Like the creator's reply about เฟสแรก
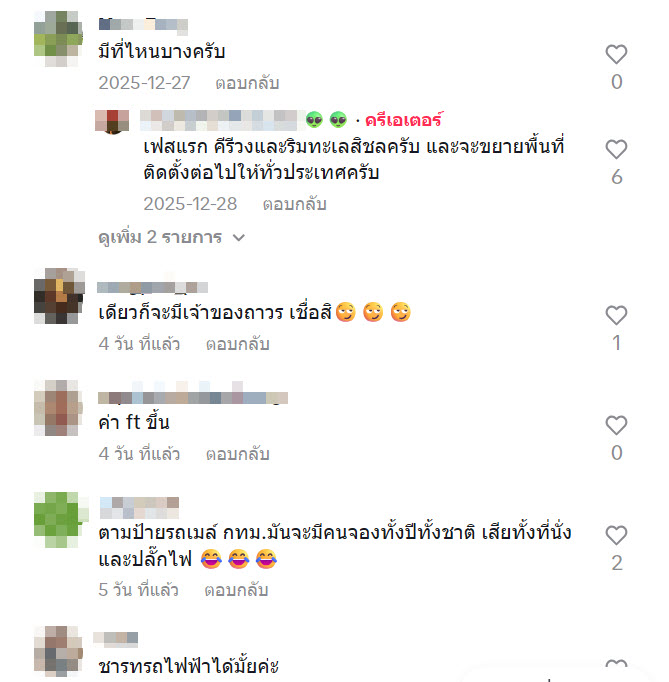This screenshot has width=669, height=682. pos(616,150)
